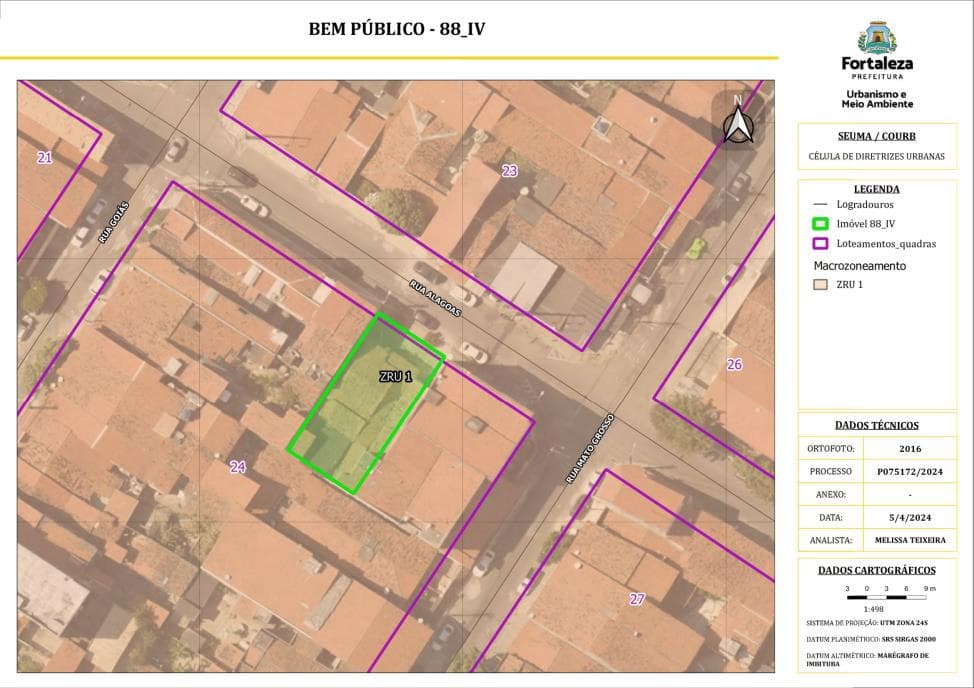Click the "UTM ZONA 24S" projection text
The image size is (974, 688).
(904, 623)
